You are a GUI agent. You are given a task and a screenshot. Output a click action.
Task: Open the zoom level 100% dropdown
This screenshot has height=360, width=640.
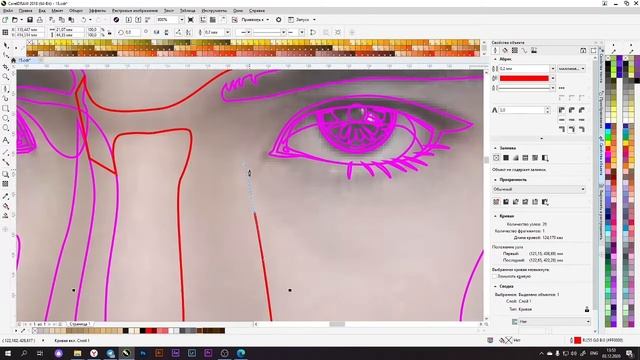click(x=181, y=20)
